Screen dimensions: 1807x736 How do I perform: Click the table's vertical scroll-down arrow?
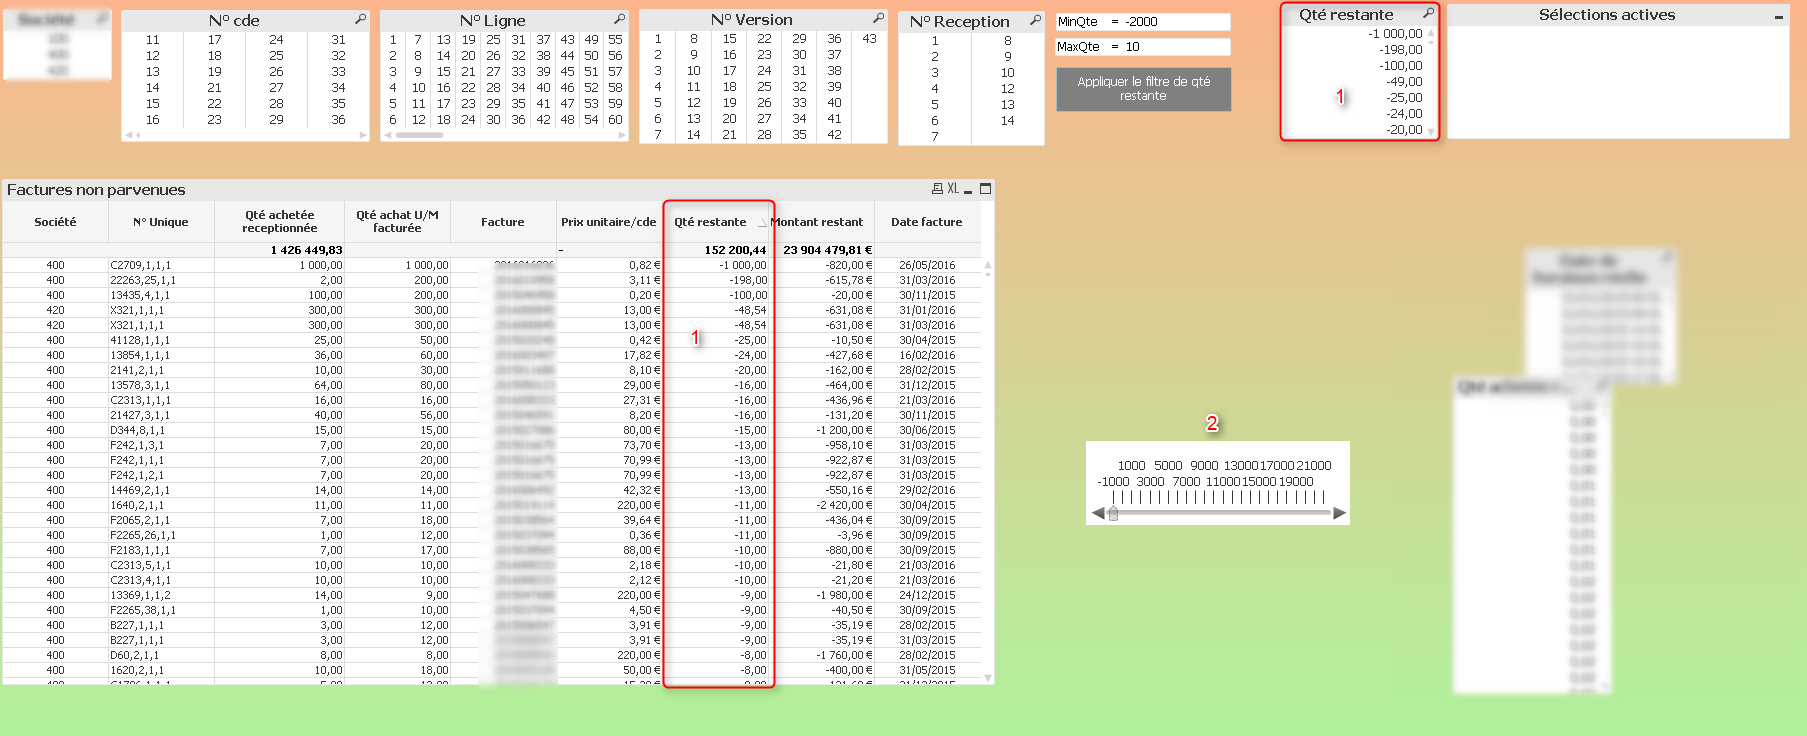coord(988,678)
